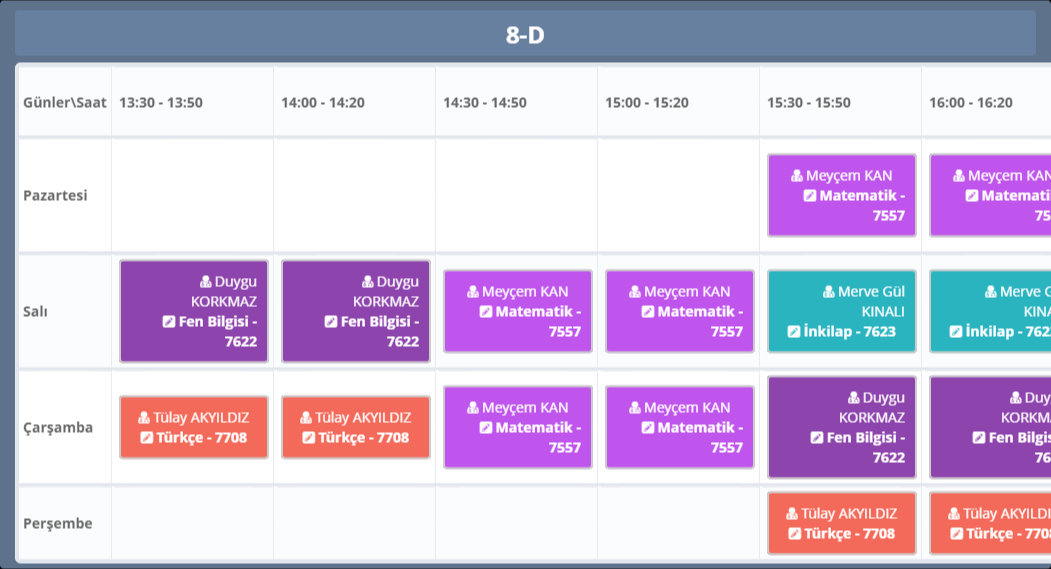Click edit icon in Salı 13:30 Fen Bilgisi card
This screenshot has height=569, width=1051.
[169, 322]
